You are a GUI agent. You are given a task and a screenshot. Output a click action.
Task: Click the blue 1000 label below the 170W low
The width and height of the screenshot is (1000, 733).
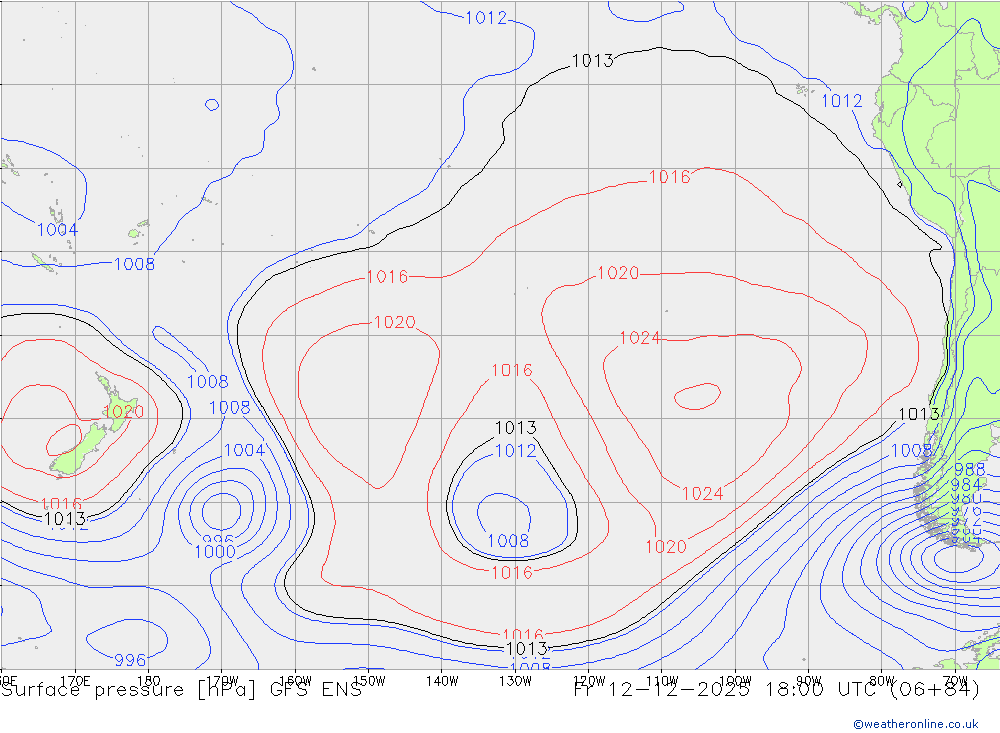click(x=215, y=552)
